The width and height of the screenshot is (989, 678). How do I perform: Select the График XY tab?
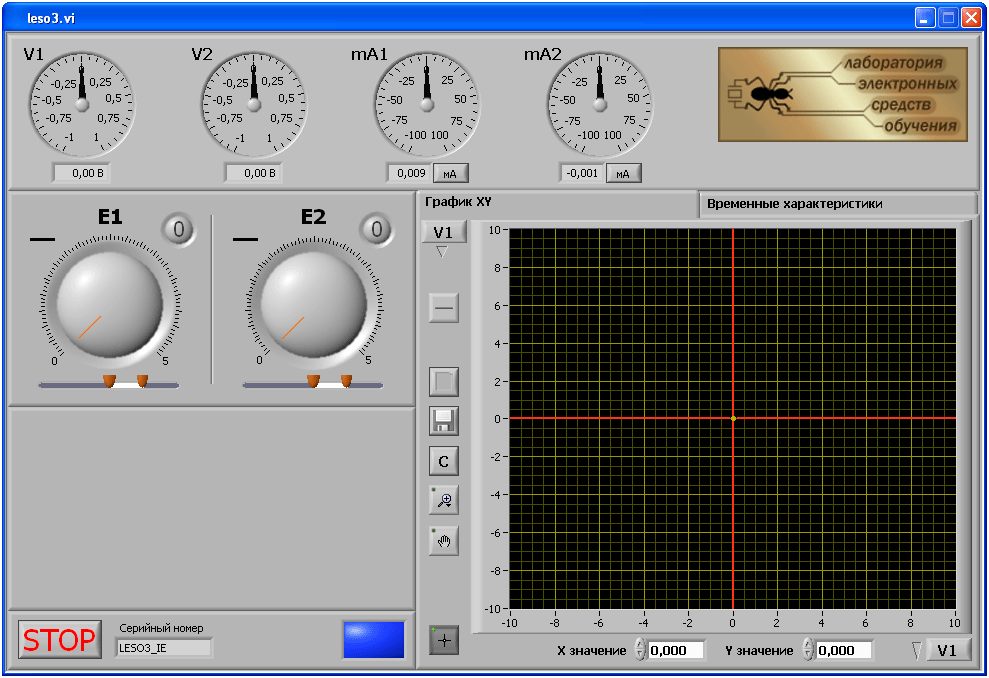(x=459, y=202)
